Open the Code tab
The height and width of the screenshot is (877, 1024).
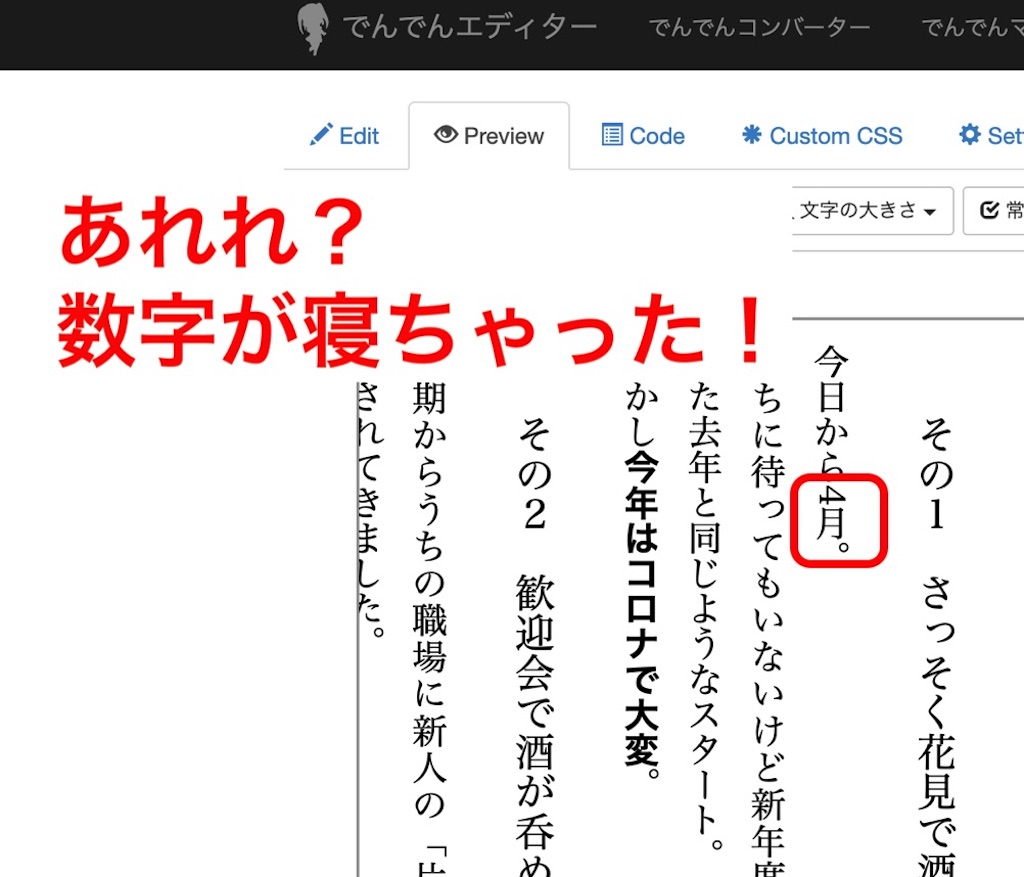[644, 136]
